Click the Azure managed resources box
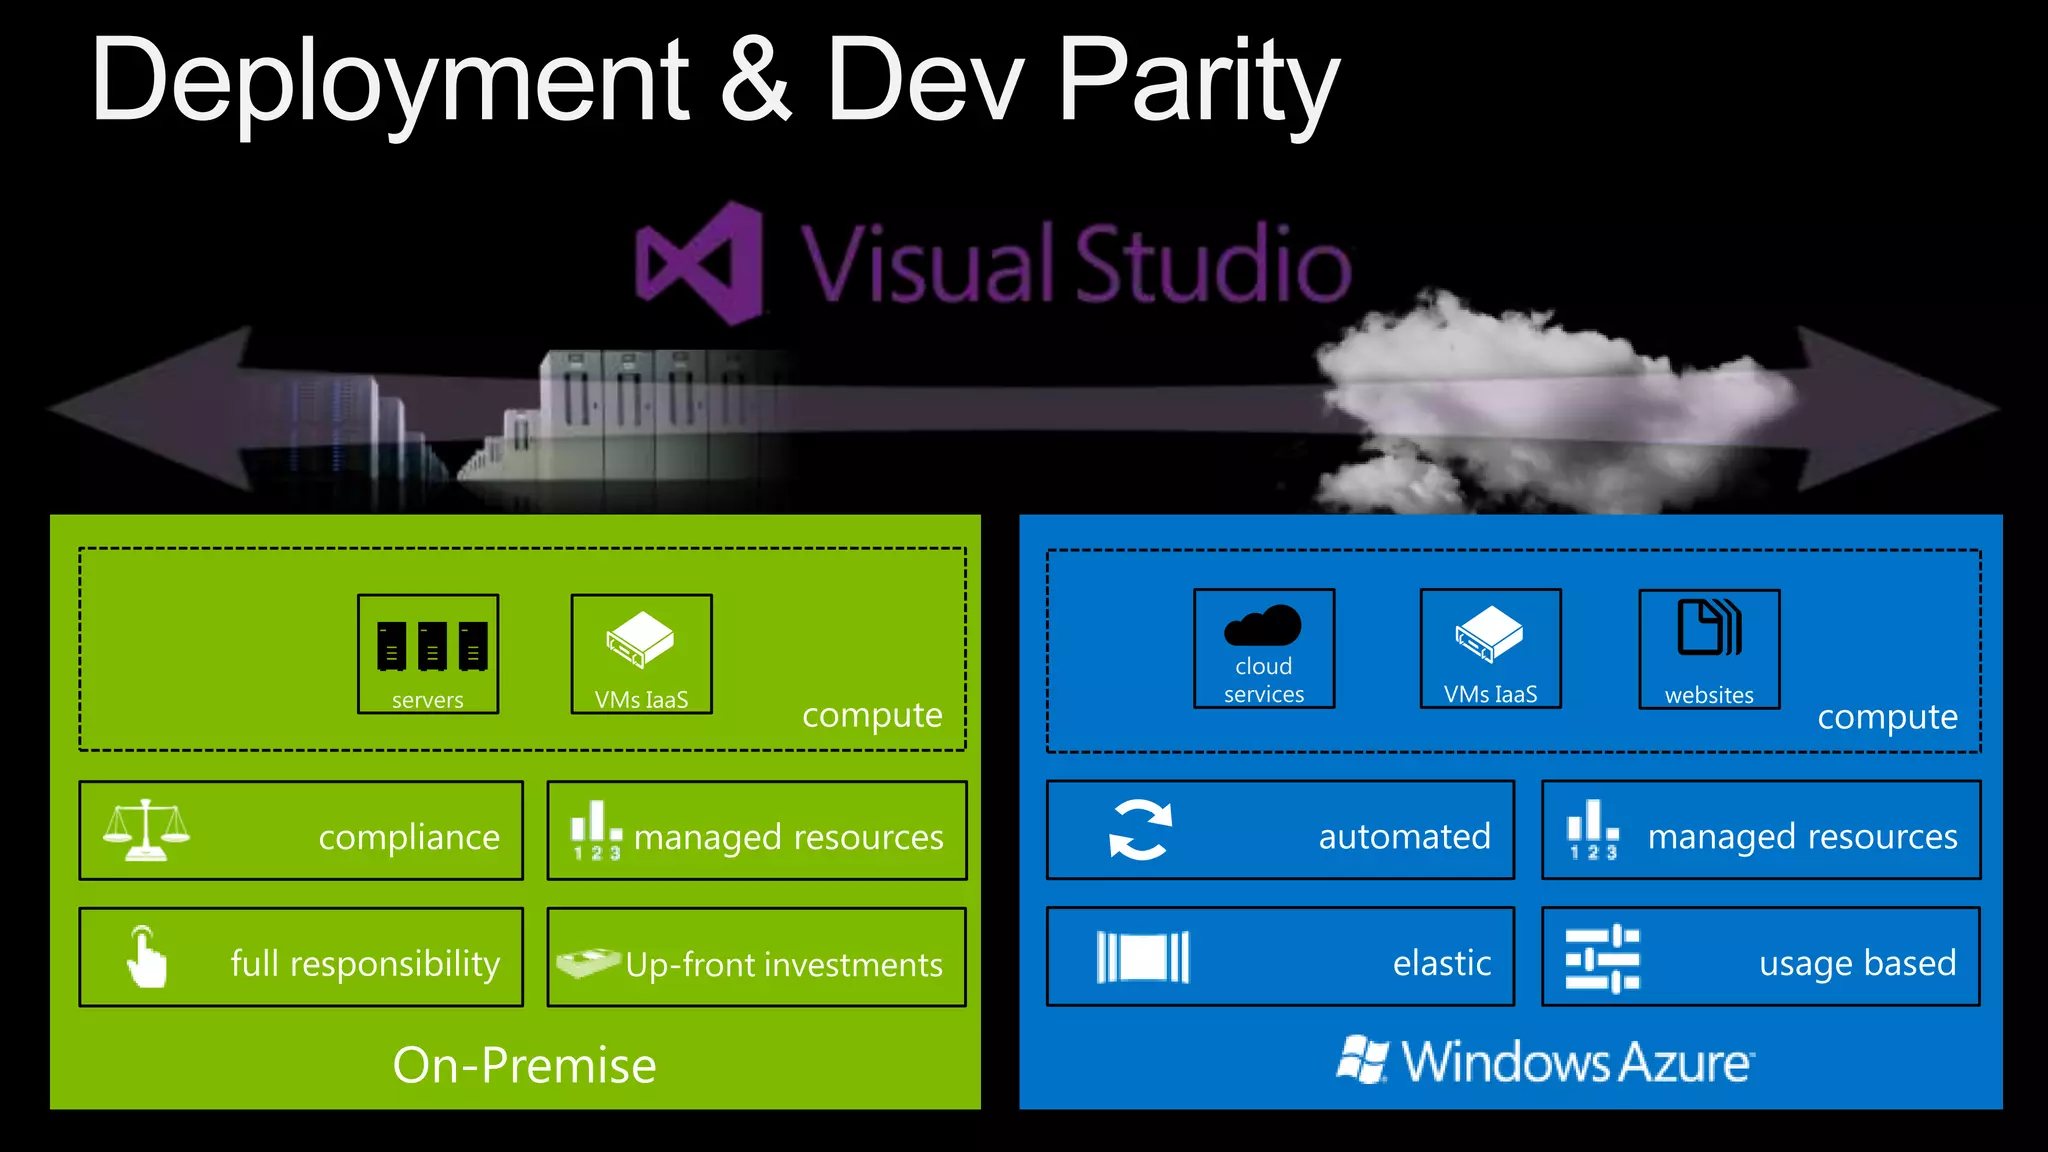2048x1152 pixels. pyautogui.click(x=1760, y=831)
